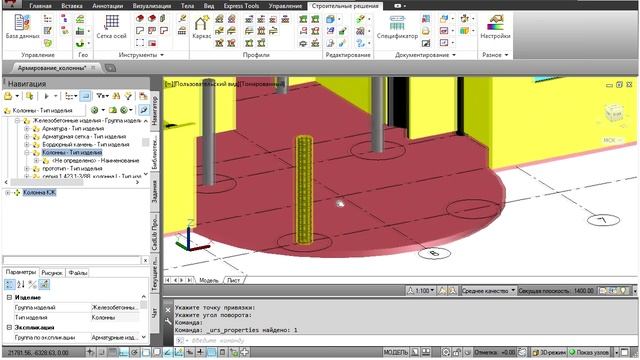Image resolution: width=640 pixels, height=360 pixels.
Task: Click the printer icon in Документирование group
Action: pyautogui.click(x=426, y=31)
